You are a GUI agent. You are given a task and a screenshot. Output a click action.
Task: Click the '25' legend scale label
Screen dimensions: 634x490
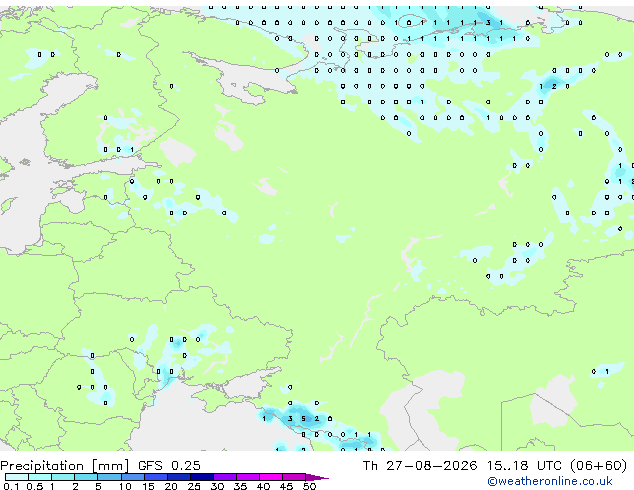click(194, 486)
